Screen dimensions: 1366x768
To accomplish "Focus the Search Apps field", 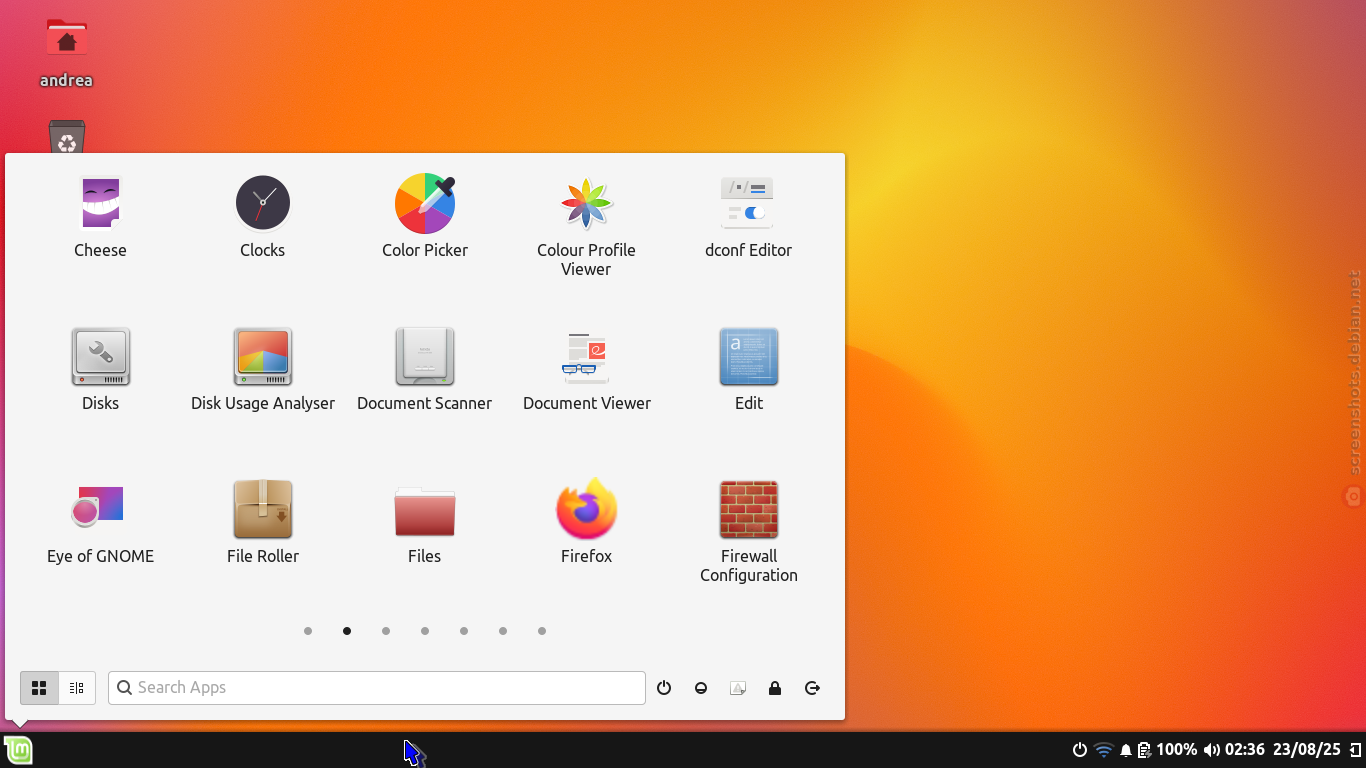I will pyautogui.click(x=377, y=688).
